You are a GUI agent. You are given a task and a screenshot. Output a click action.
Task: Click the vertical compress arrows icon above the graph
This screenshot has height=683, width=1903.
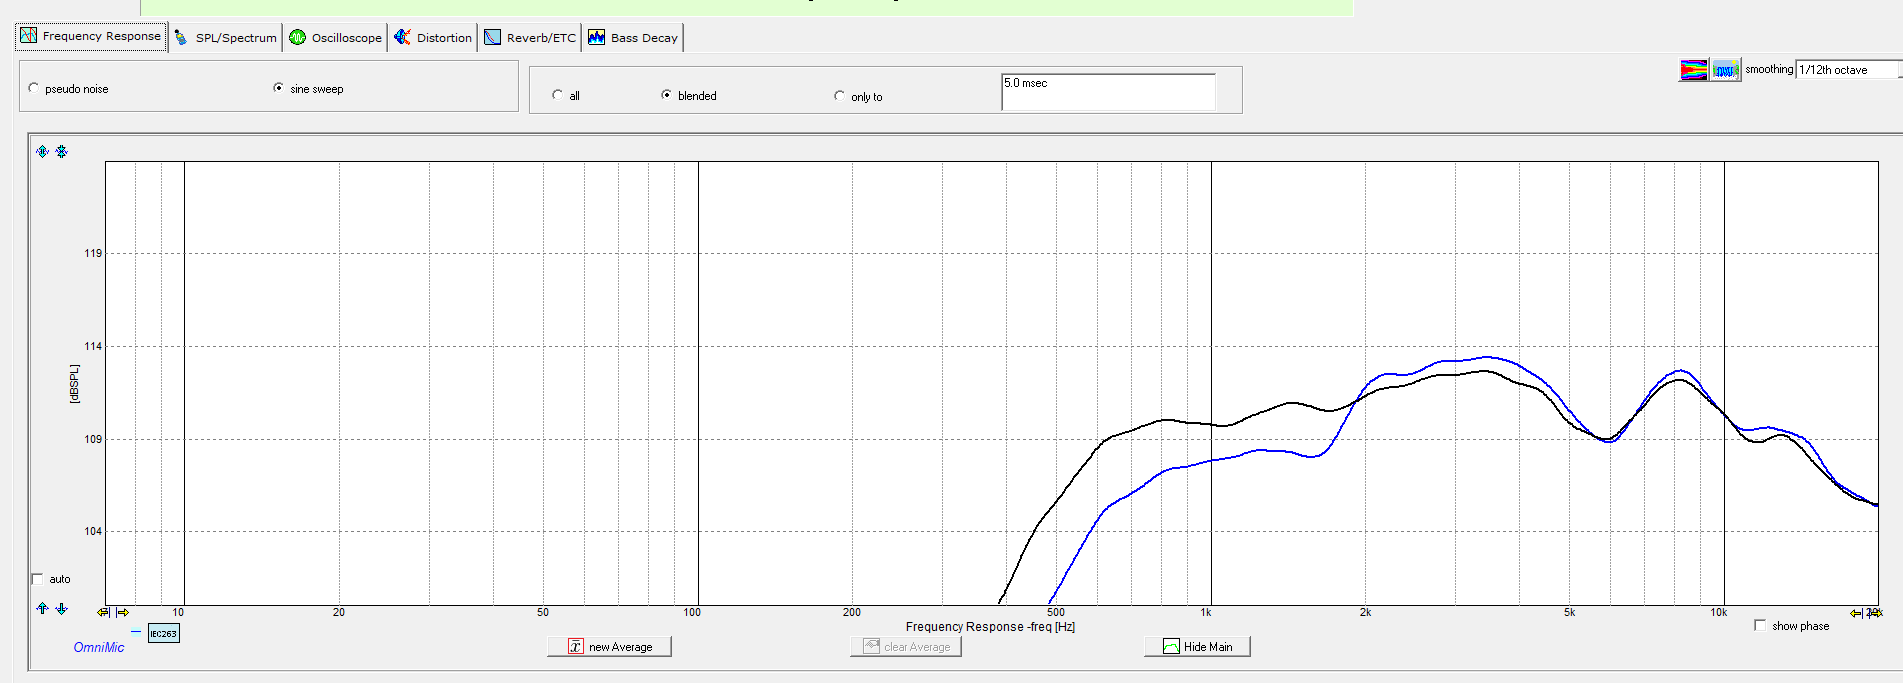tap(62, 152)
